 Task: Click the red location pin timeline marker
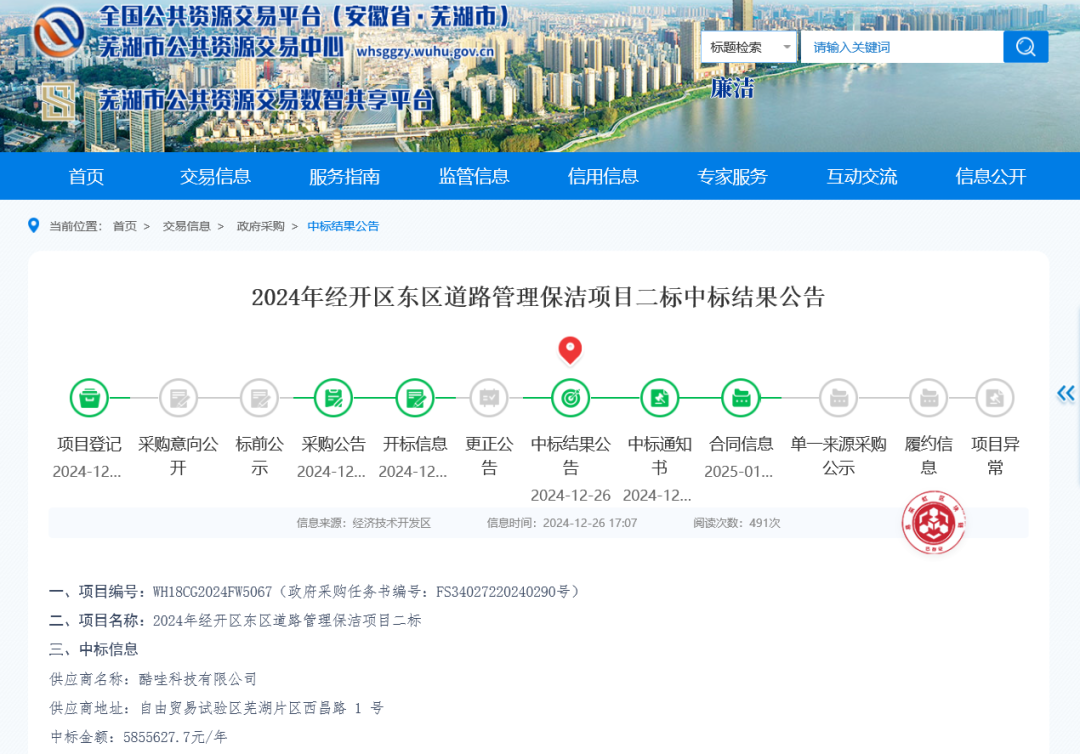click(x=570, y=351)
